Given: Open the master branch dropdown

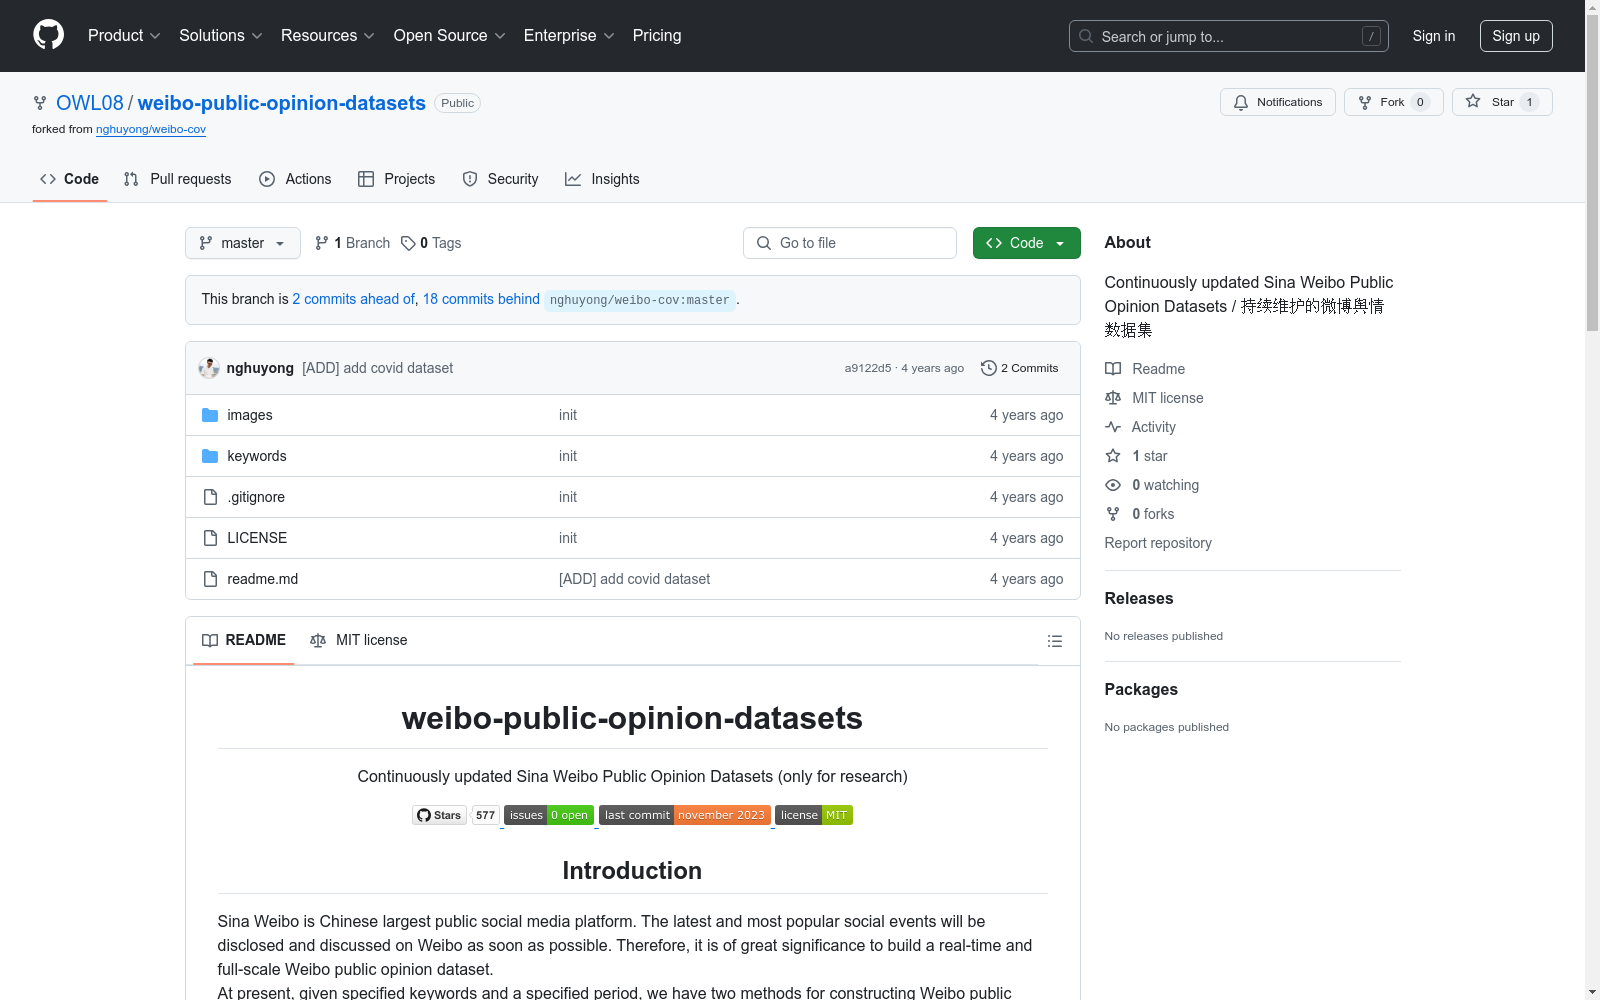Looking at the screenshot, I should pyautogui.click(x=243, y=243).
